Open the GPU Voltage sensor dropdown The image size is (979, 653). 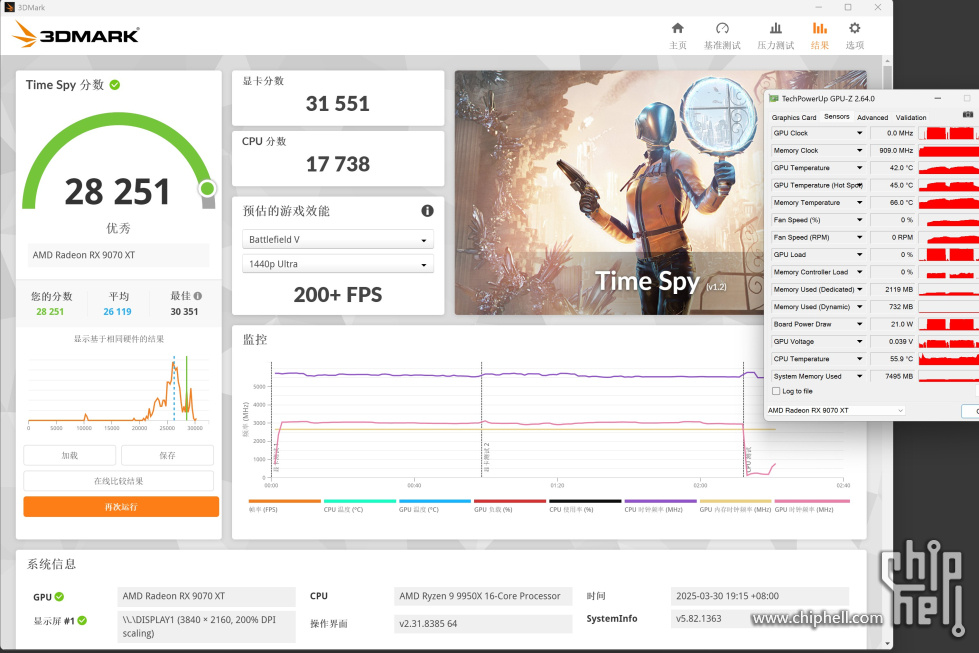coord(860,341)
